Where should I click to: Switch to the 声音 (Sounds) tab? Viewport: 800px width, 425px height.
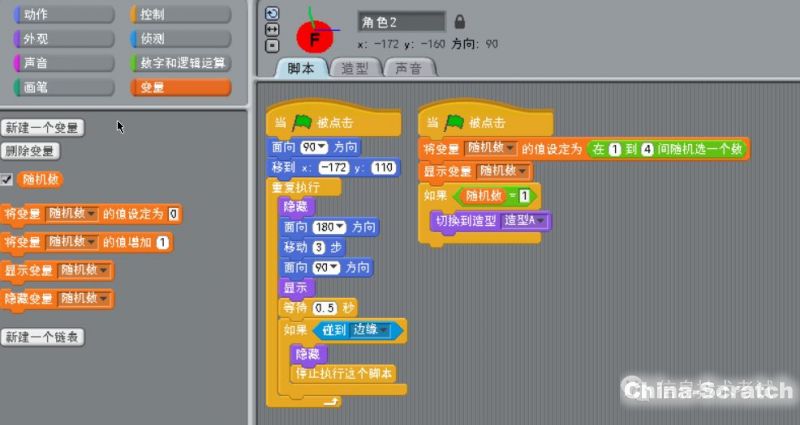coord(408,68)
